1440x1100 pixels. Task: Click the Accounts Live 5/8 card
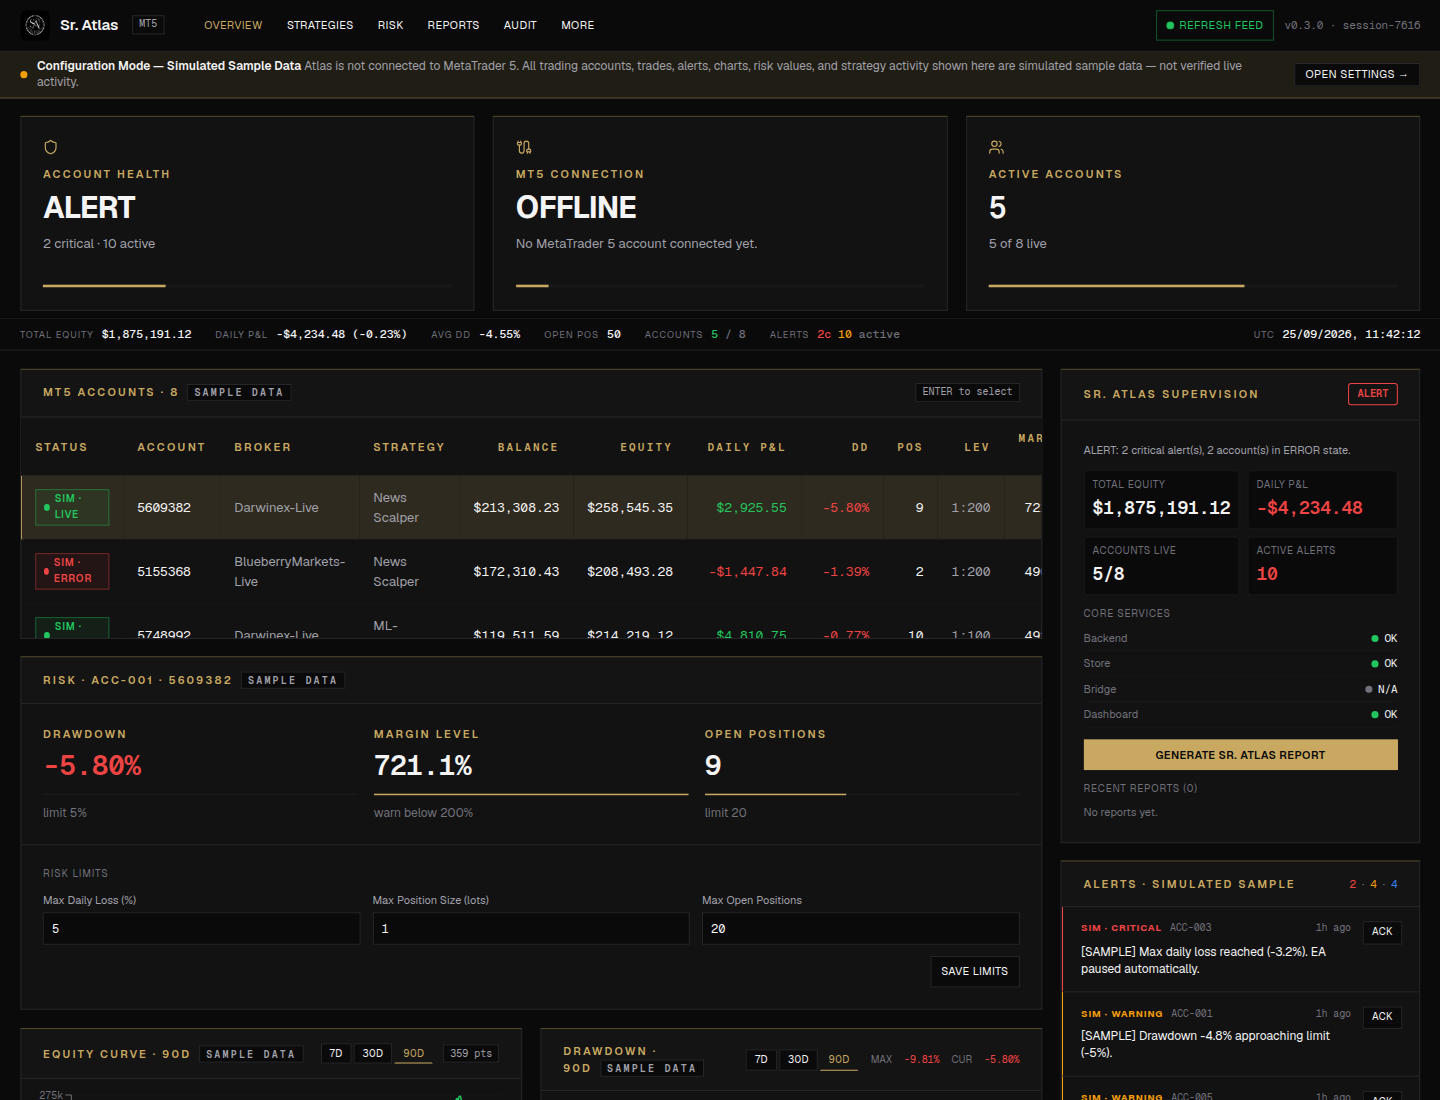(x=1161, y=566)
